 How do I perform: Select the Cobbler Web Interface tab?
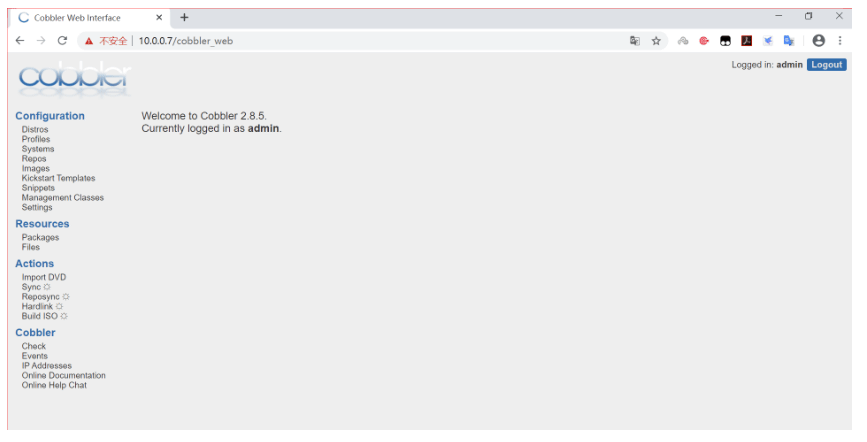pyautogui.click(x=88, y=18)
